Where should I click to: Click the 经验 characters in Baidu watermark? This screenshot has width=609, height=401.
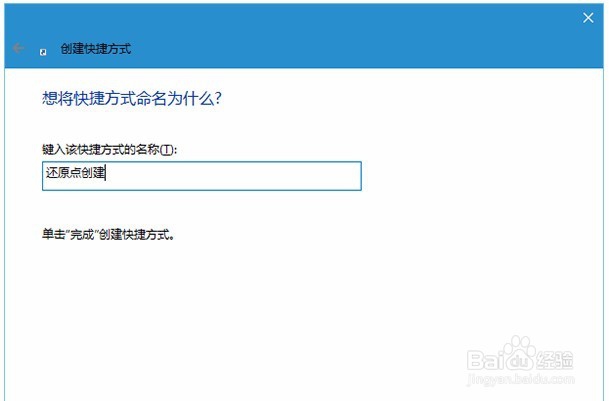coord(554,360)
